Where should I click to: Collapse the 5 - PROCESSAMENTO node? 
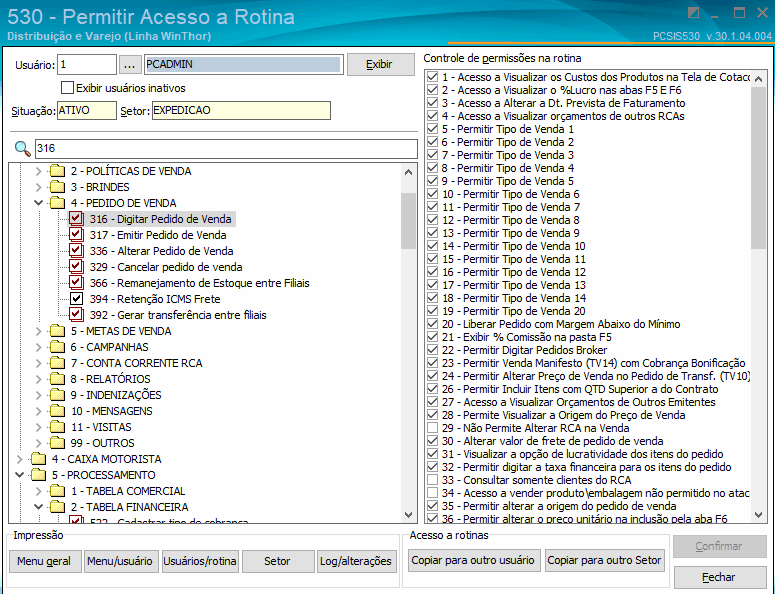tap(20, 475)
